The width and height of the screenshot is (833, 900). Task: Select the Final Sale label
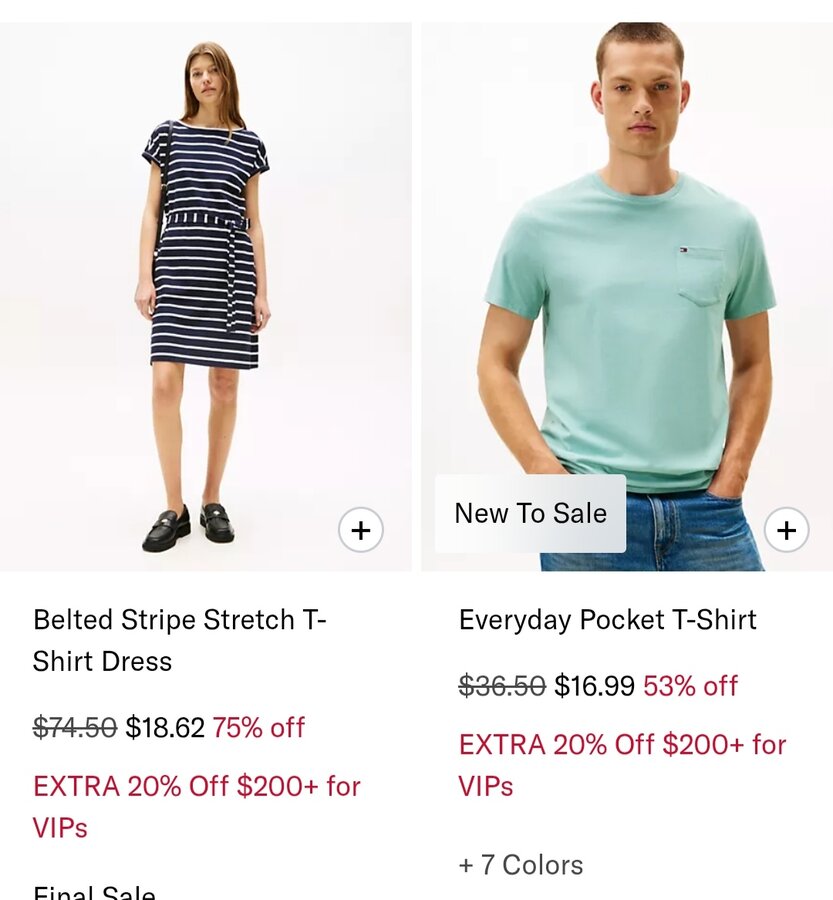pos(94,893)
